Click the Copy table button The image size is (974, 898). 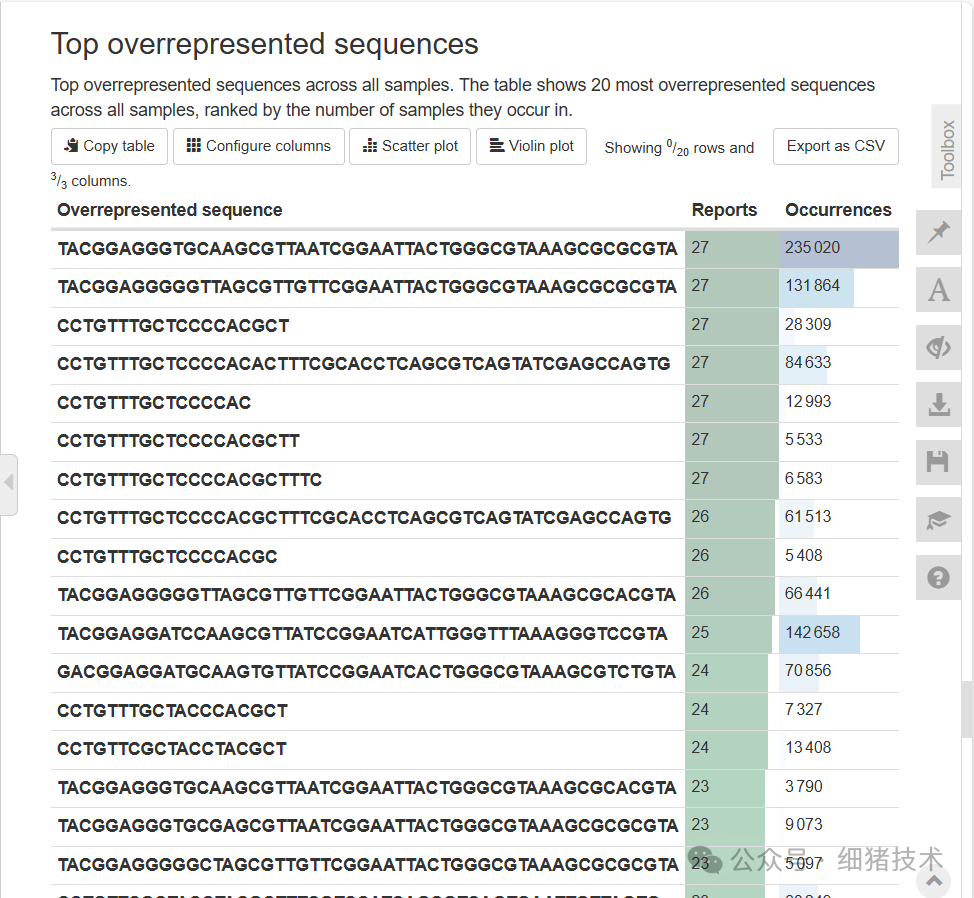tap(110, 146)
